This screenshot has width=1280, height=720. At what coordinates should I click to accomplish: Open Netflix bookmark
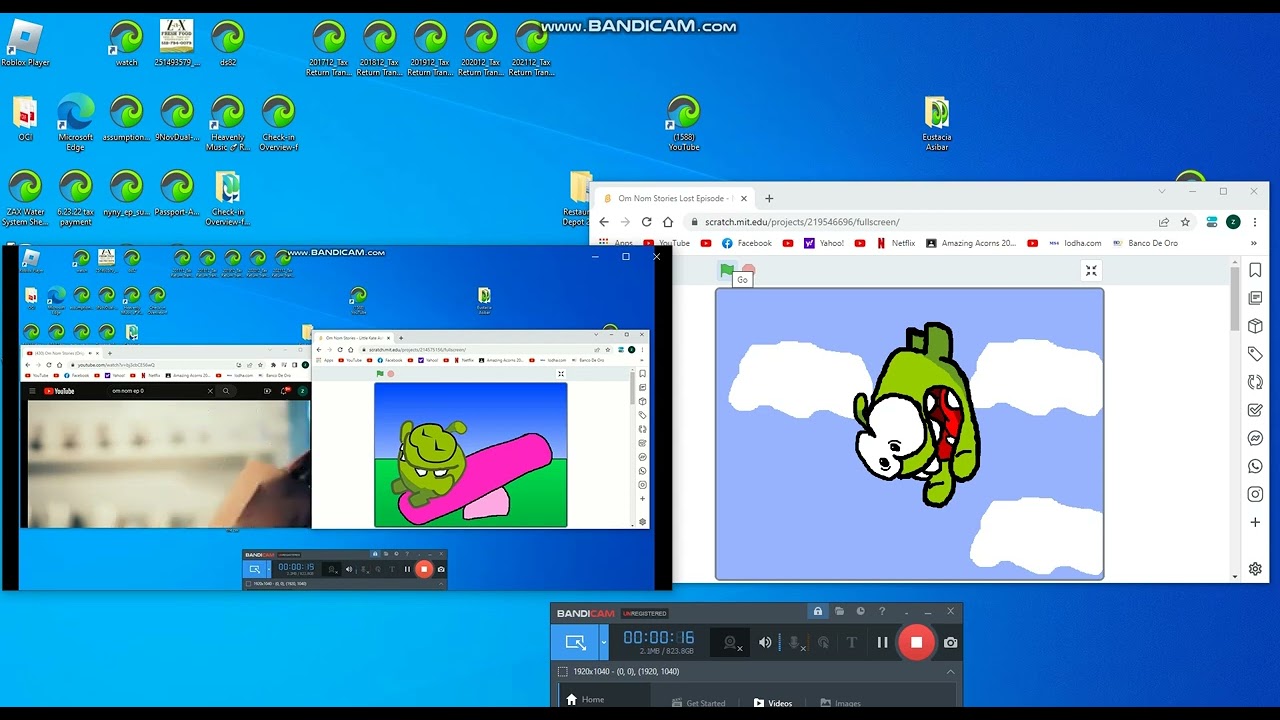coord(896,243)
